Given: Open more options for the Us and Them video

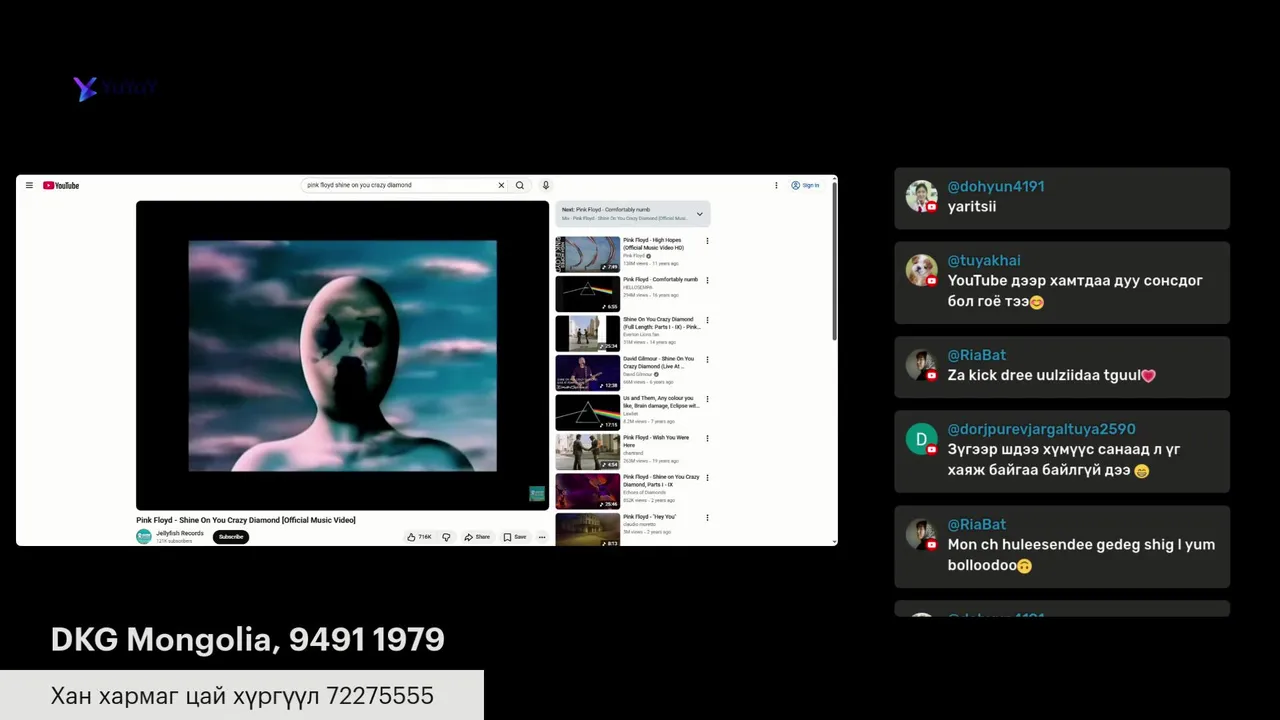Looking at the screenshot, I should 707,399.
